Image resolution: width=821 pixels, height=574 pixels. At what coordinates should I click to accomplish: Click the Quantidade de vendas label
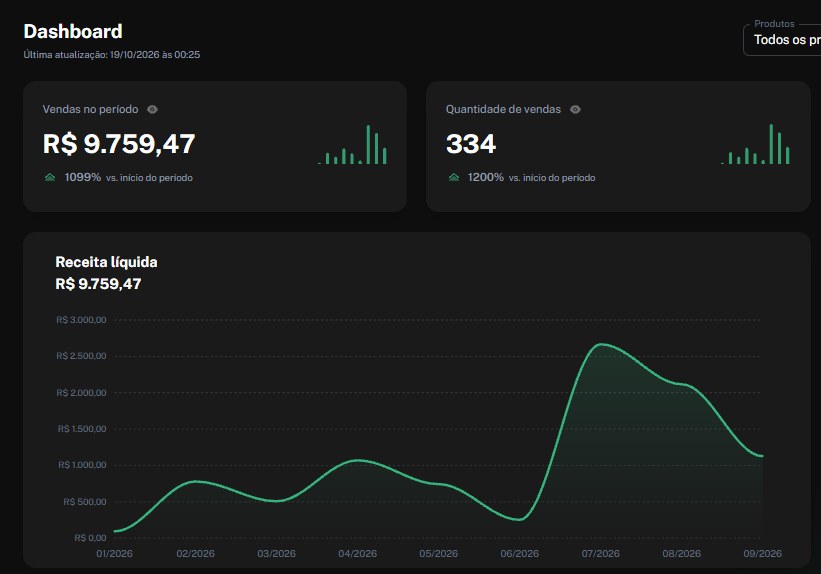[503, 109]
